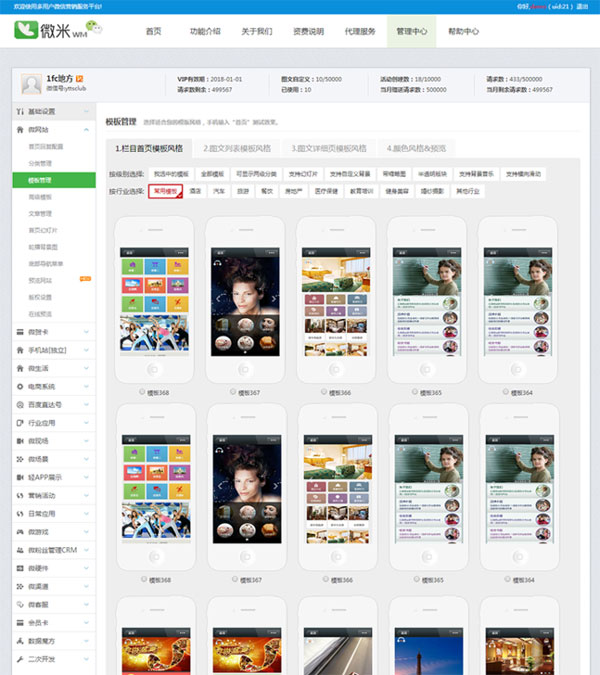Click the orange badge next to 1fc地方

coord(79,79)
